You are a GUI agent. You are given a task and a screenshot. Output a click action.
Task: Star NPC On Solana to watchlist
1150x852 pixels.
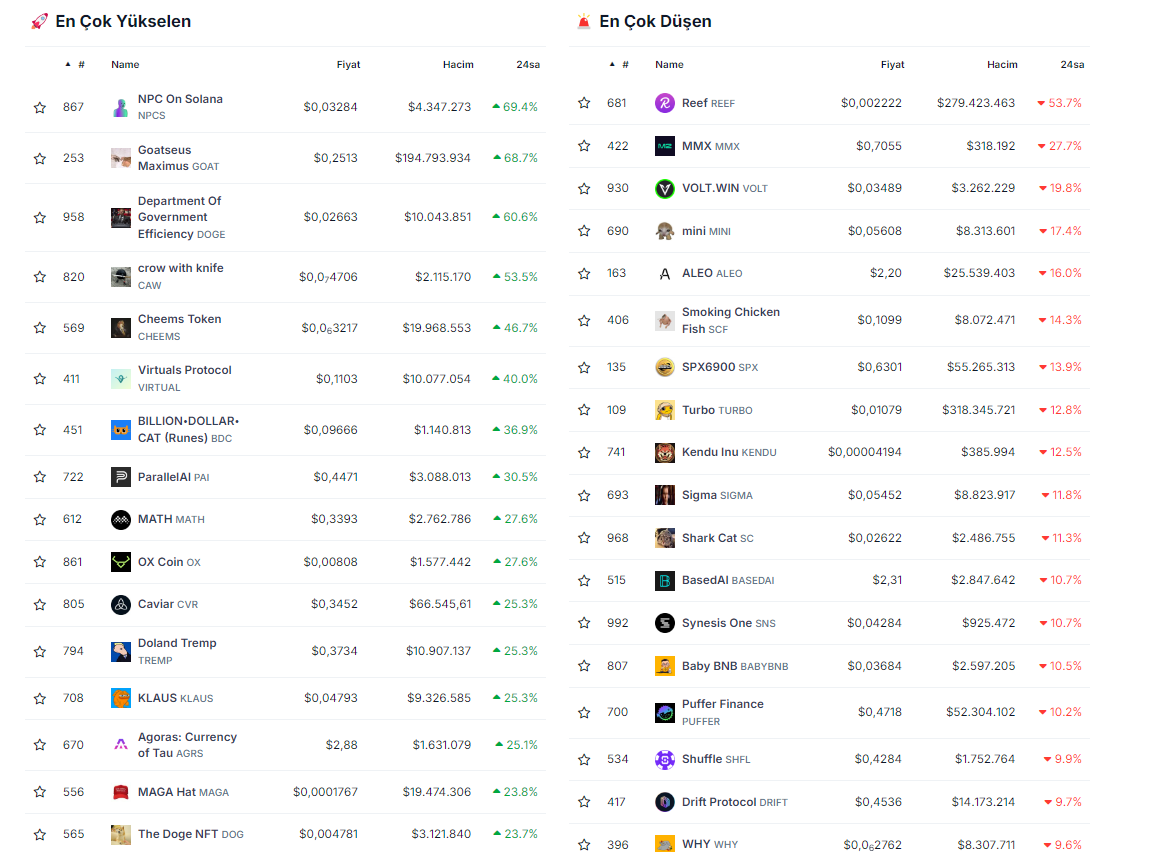coord(40,107)
